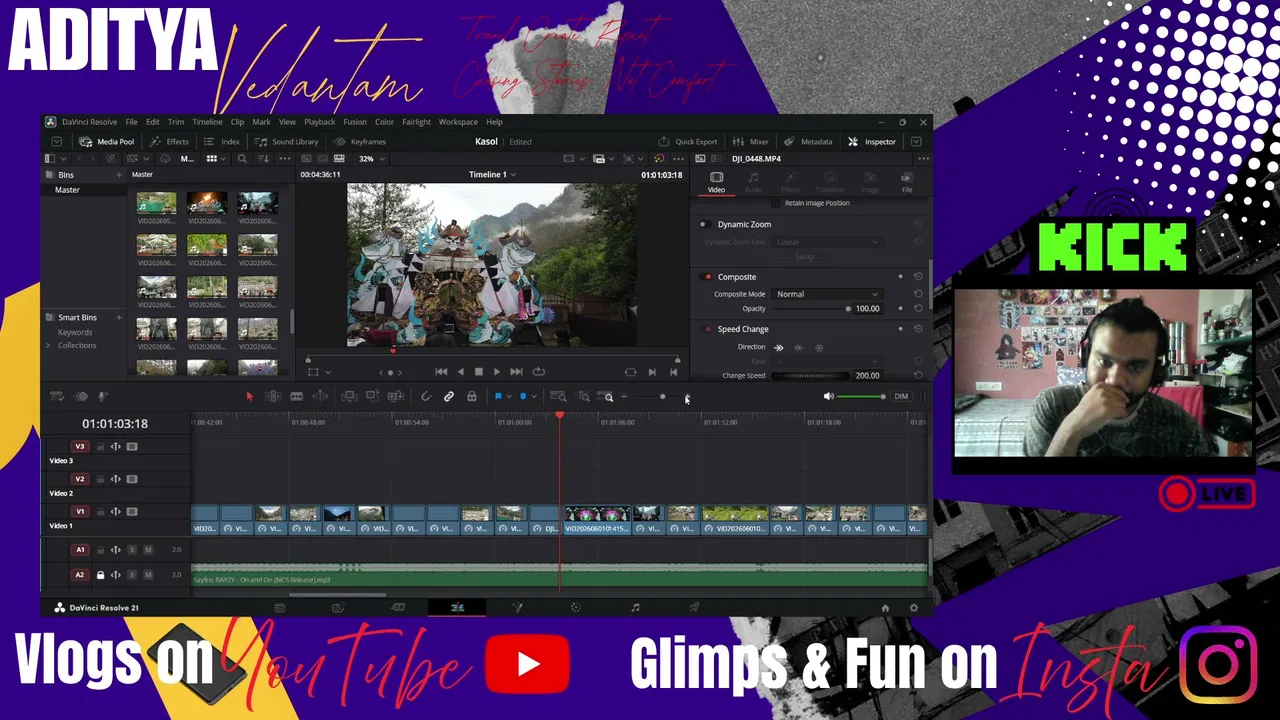Open the Composite Mode Normal dropdown
Viewport: 1280px width, 720px height.
pos(828,294)
